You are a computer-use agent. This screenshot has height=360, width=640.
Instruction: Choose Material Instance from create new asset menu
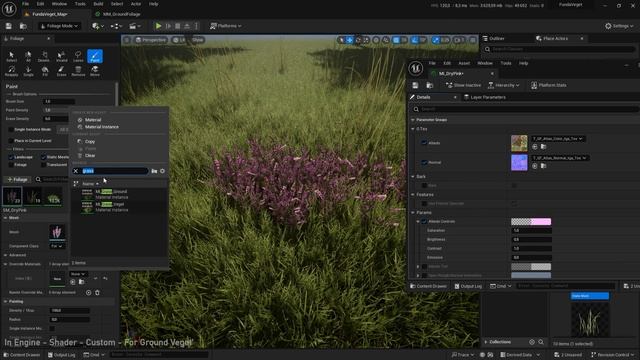(102, 127)
